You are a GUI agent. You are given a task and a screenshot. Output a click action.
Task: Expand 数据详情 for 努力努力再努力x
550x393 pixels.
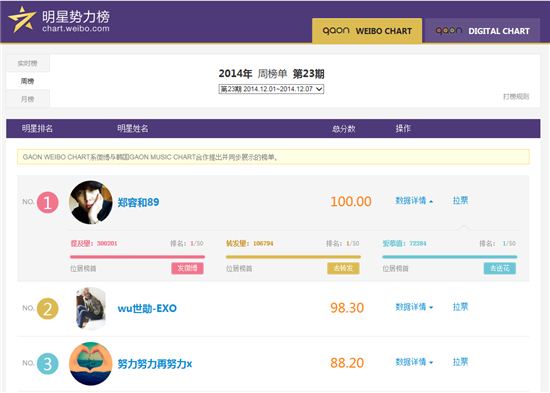(x=414, y=362)
